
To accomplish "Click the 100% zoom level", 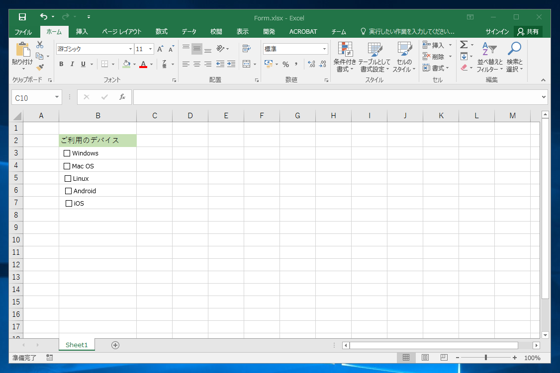I will [x=532, y=358].
